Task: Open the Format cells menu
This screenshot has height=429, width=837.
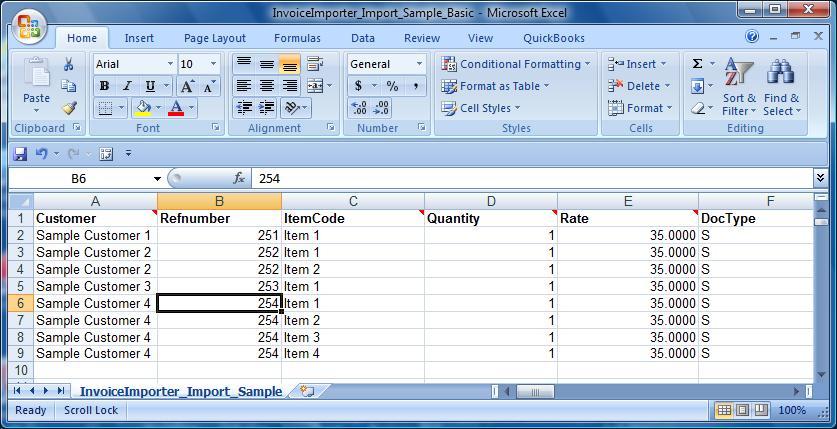Action: (641, 108)
